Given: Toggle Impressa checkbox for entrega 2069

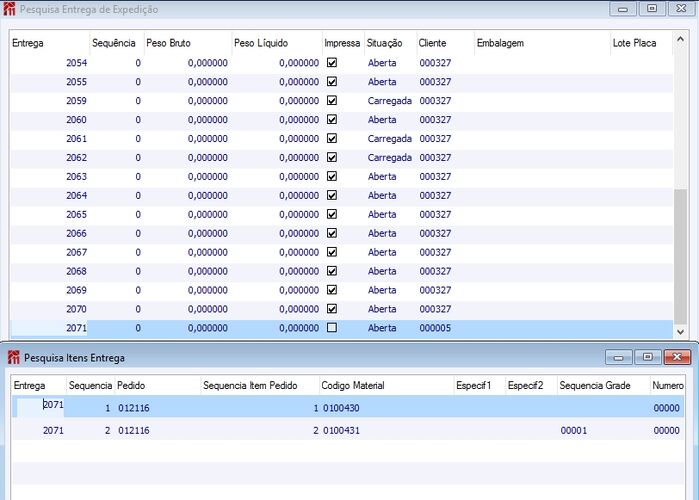Looking at the screenshot, I should tap(332, 290).
